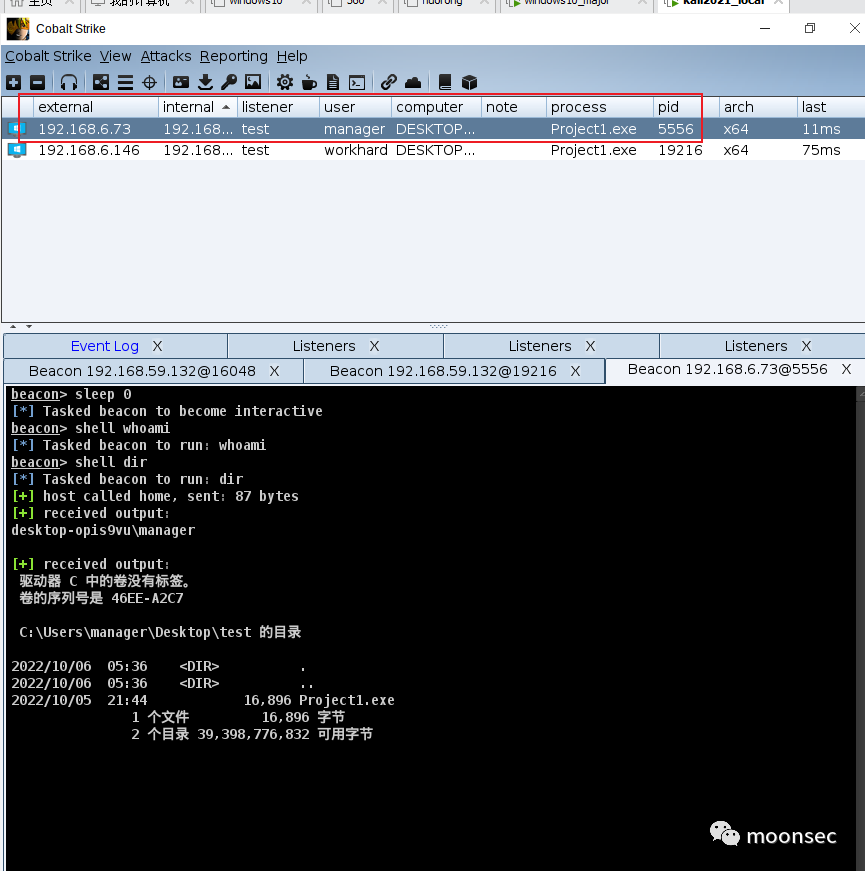Close the Beacon 192.168.59.132@16048 tab
865x871 pixels.
(274, 371)
